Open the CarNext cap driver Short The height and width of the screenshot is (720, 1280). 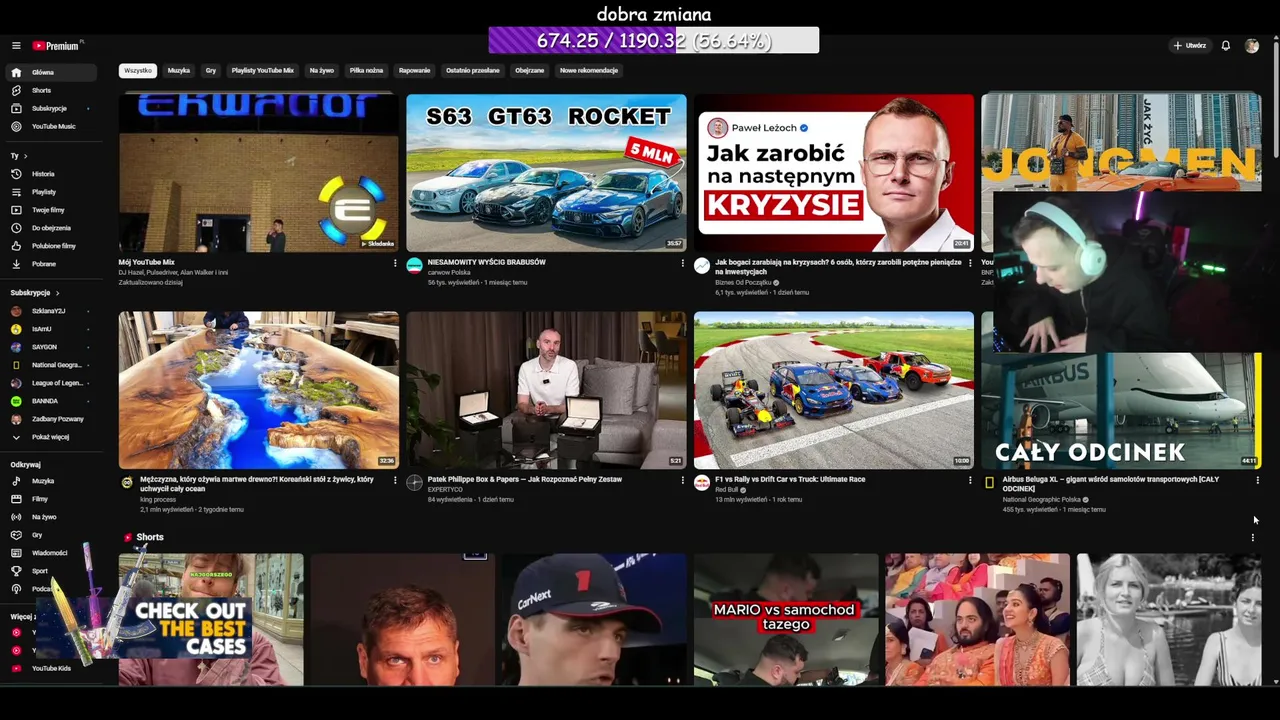[x=594, y=620]
